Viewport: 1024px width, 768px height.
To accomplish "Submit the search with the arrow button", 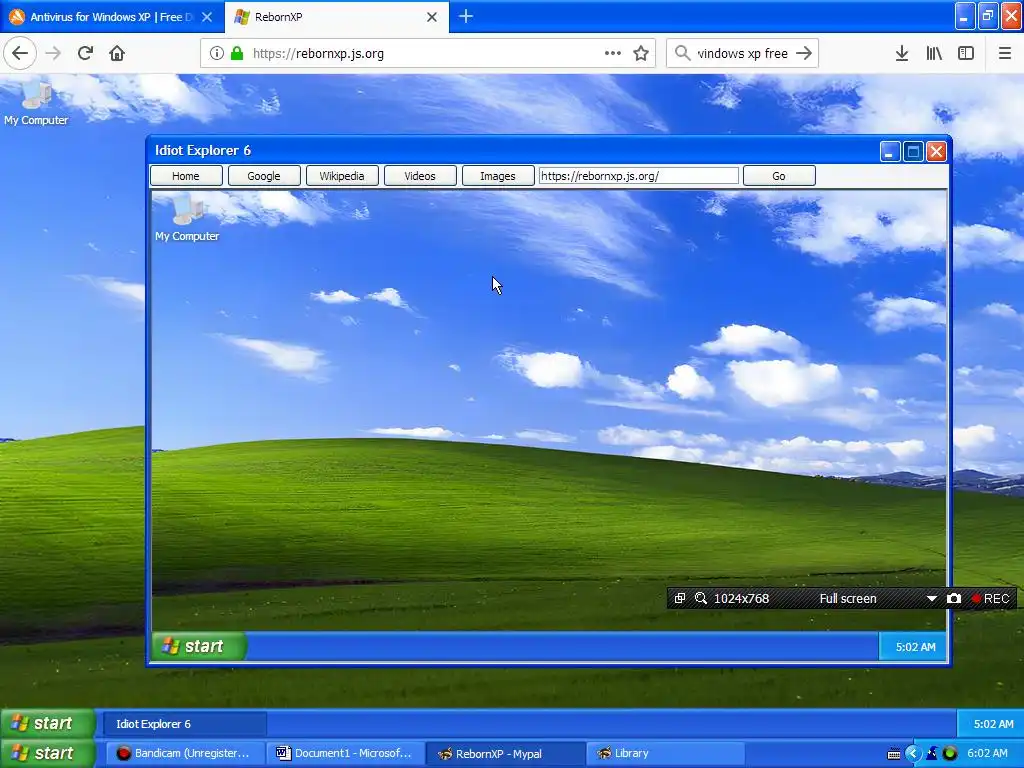I will 804,54.
